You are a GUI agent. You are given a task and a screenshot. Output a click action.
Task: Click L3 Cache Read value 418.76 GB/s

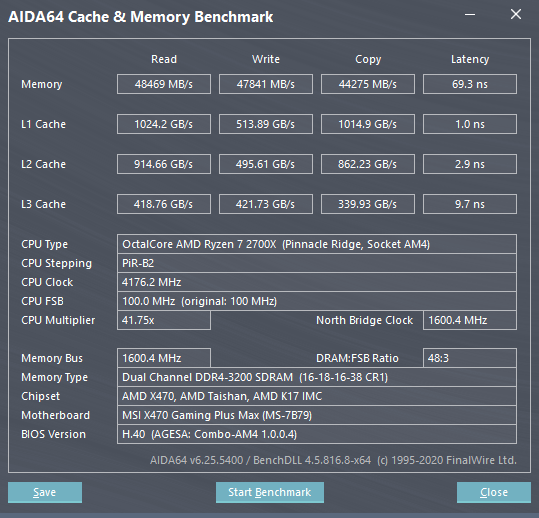coord(164,204)
